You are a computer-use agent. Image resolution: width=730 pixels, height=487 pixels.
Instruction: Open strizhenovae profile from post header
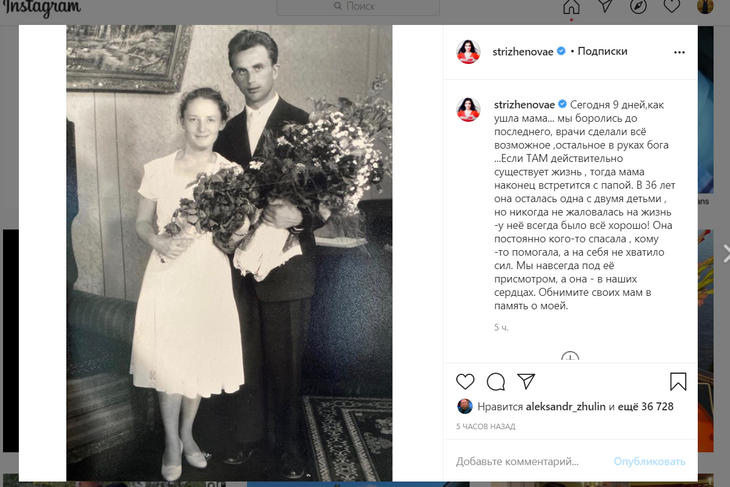pos(524,51)
